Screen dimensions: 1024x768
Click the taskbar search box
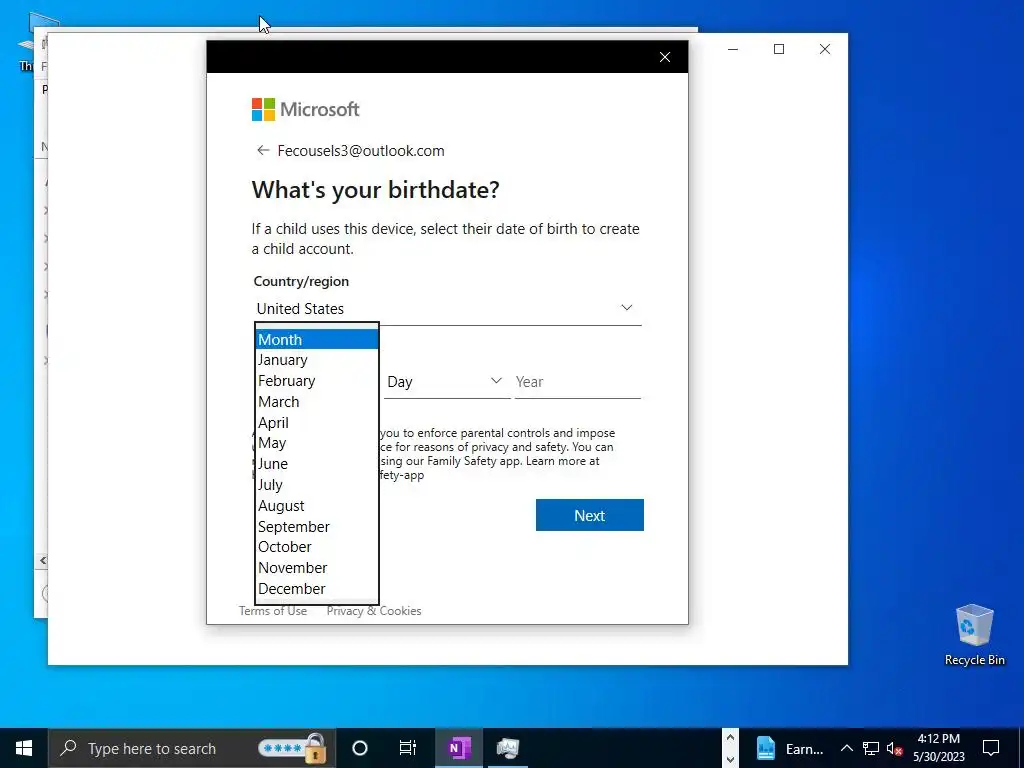tap(191, 748)
